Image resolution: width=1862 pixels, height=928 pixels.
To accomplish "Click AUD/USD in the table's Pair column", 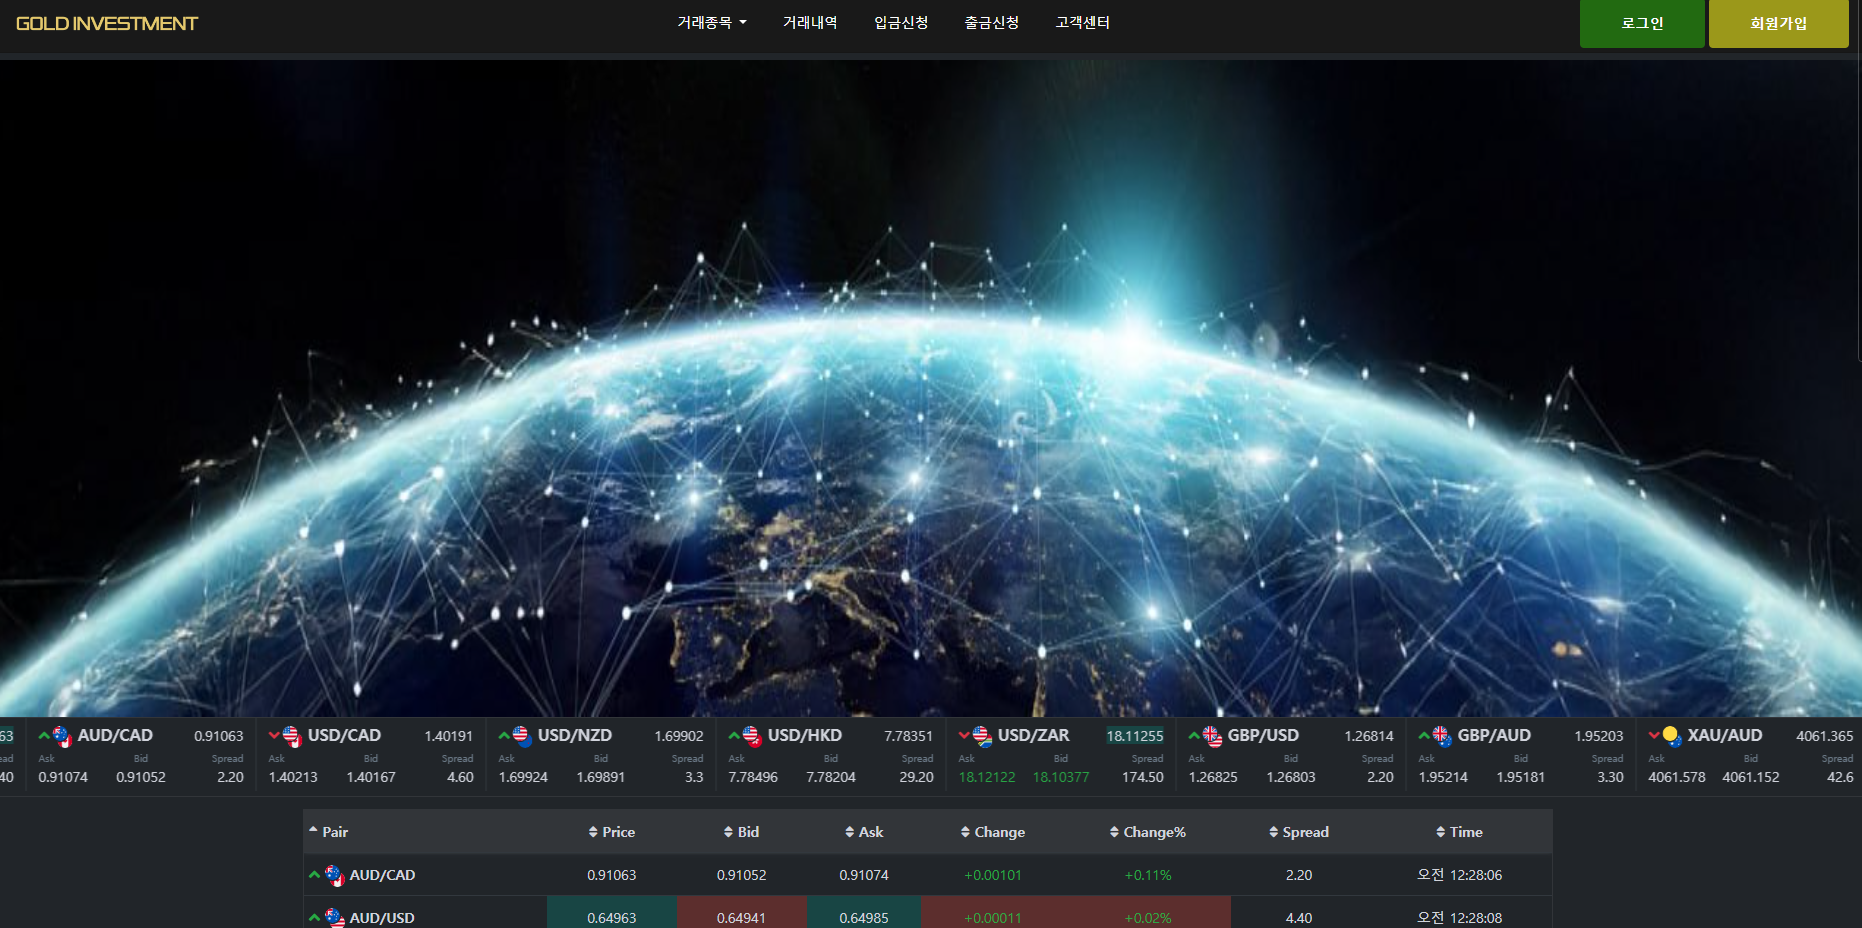I will tap(382, 918).
